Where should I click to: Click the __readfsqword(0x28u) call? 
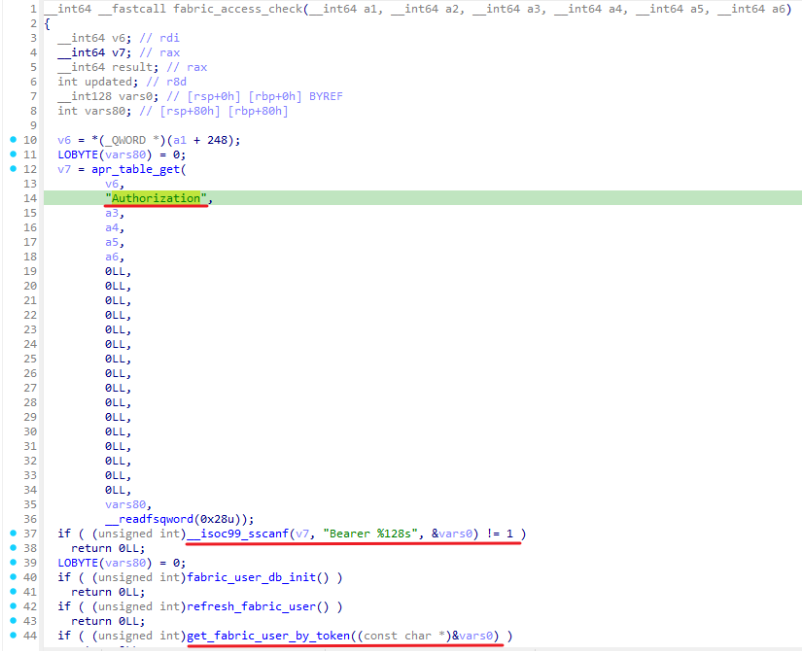(176, 519)
